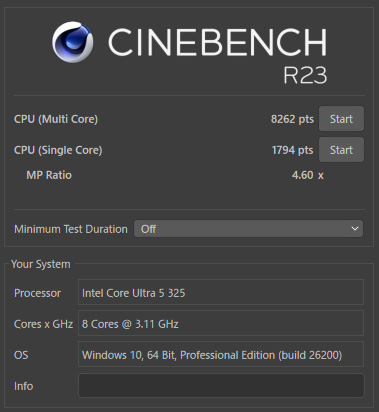
Task: Click the 1794 pts single core score
Action: pos(292,150)
